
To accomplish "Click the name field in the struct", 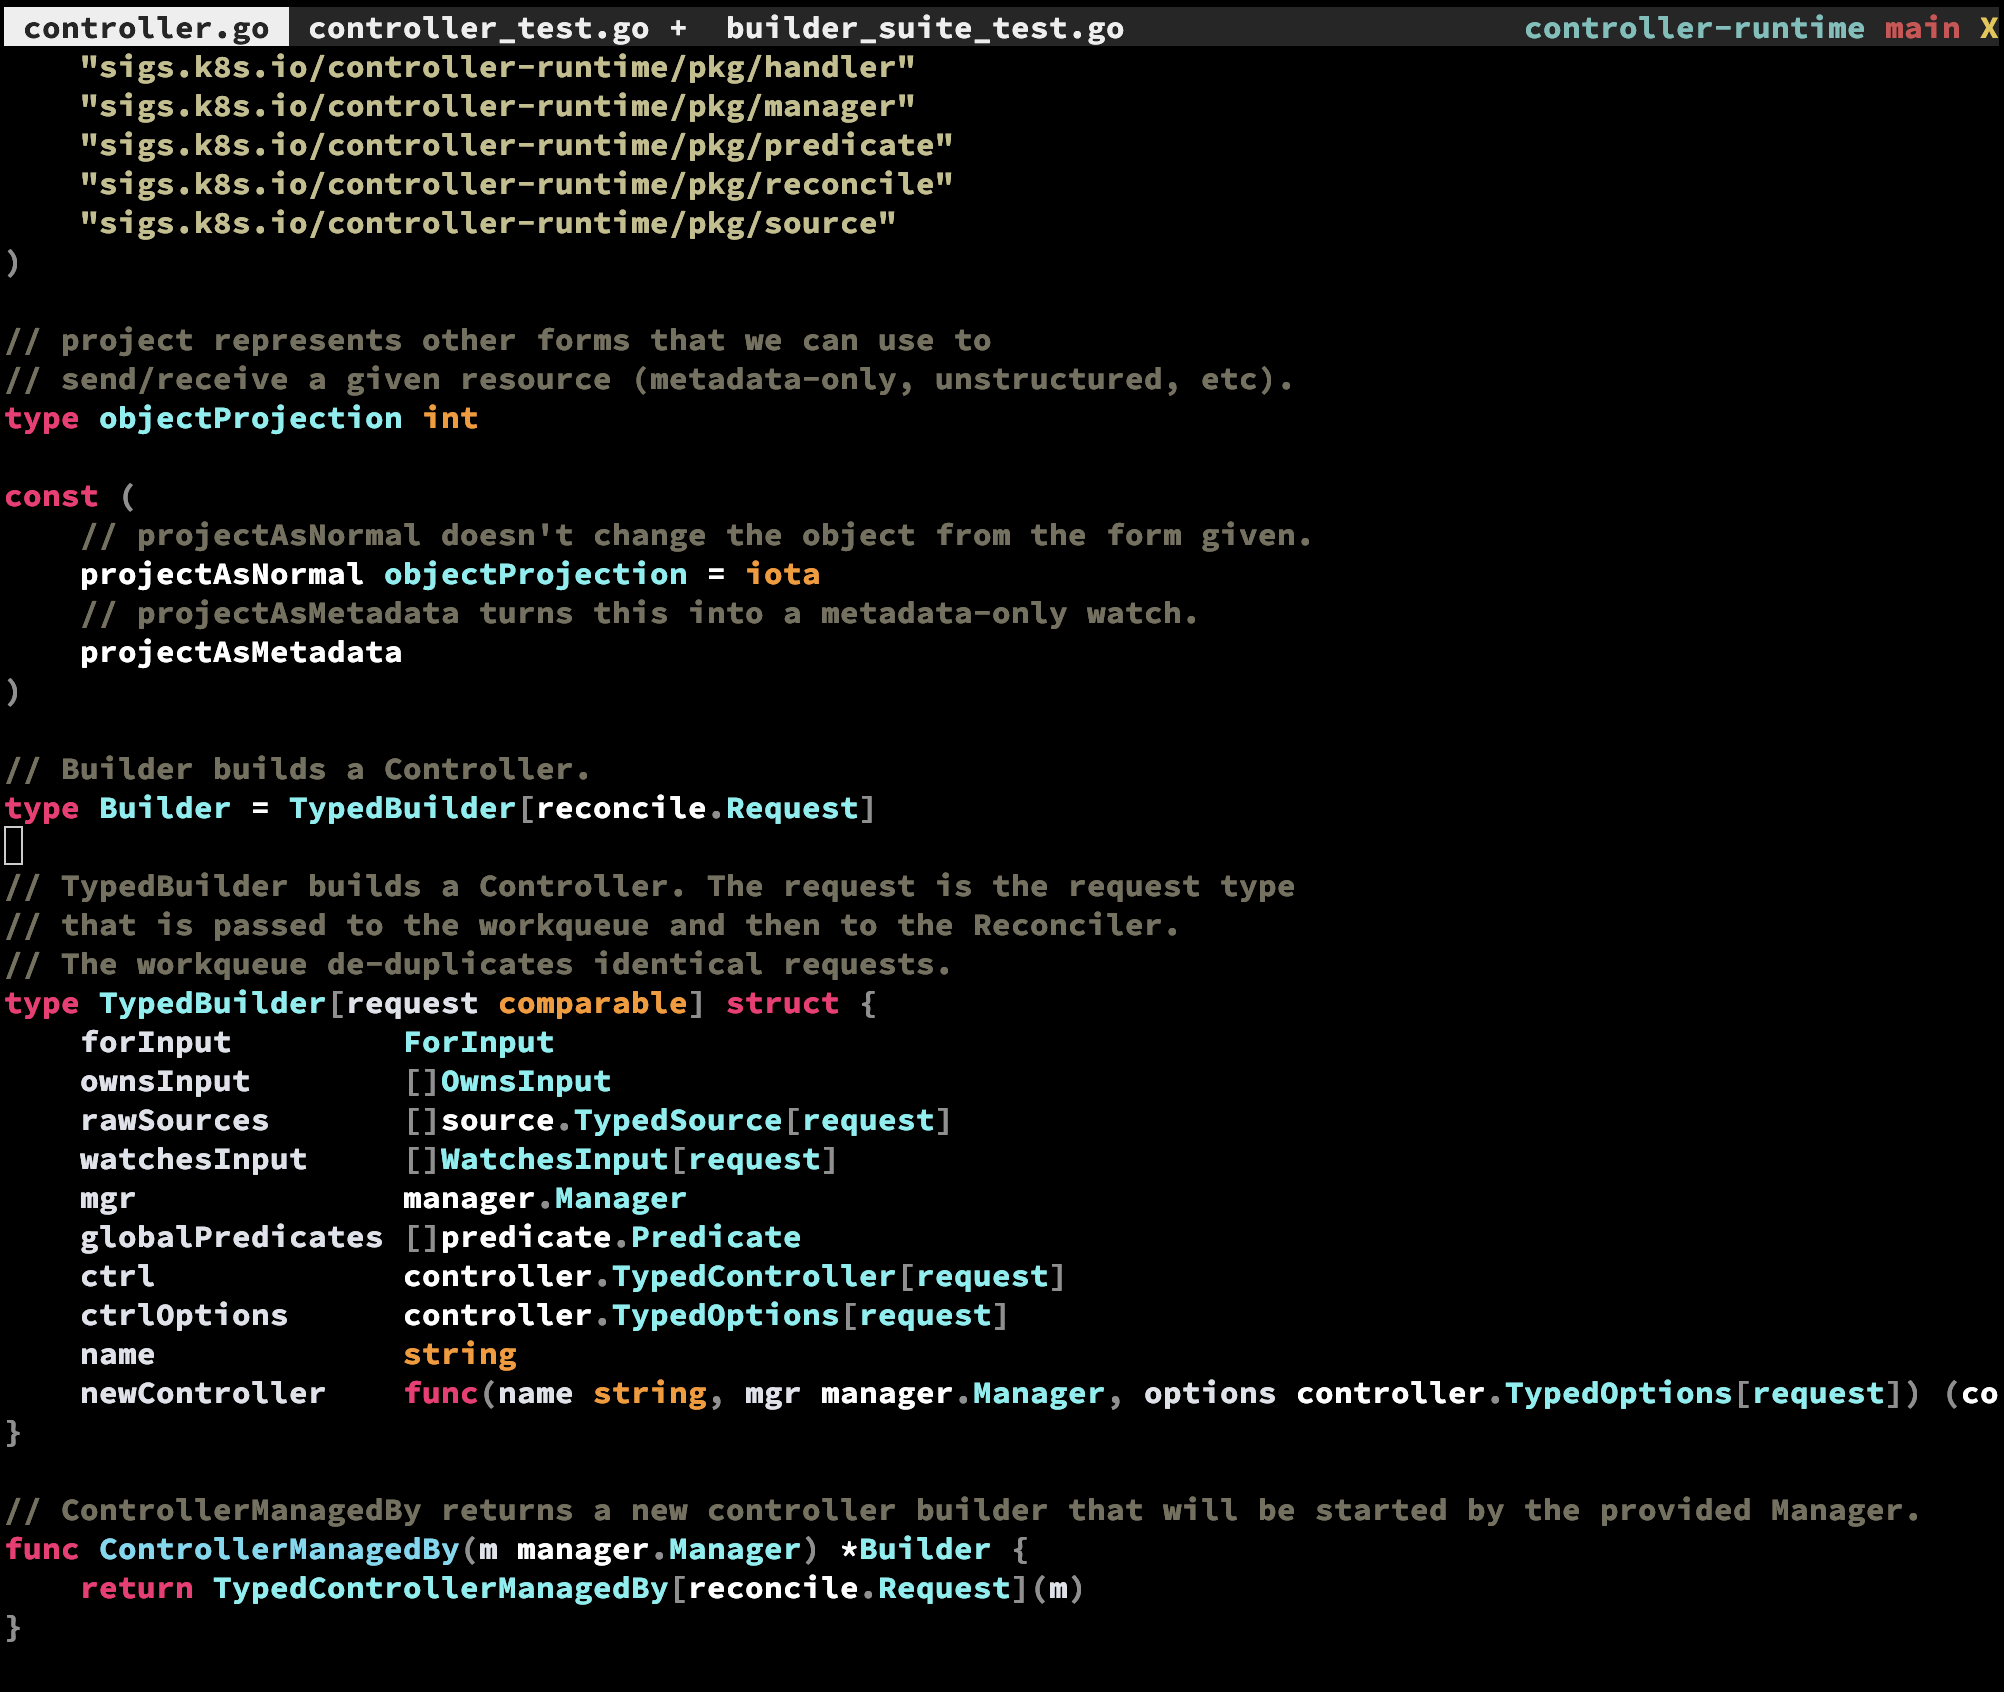I will [x=118, y=1354].
